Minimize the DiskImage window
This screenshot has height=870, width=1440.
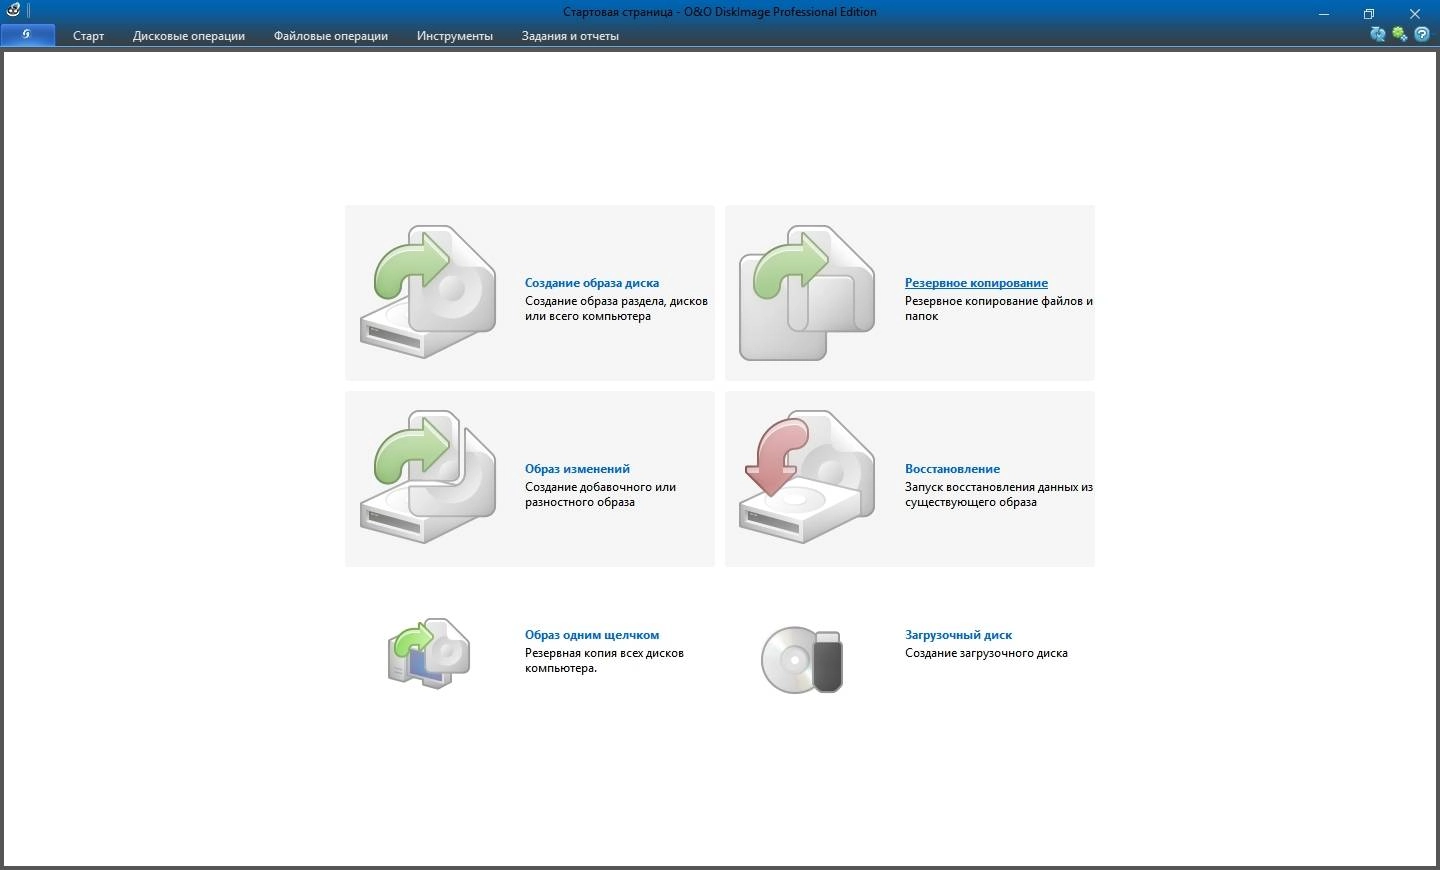[1324, 13]
